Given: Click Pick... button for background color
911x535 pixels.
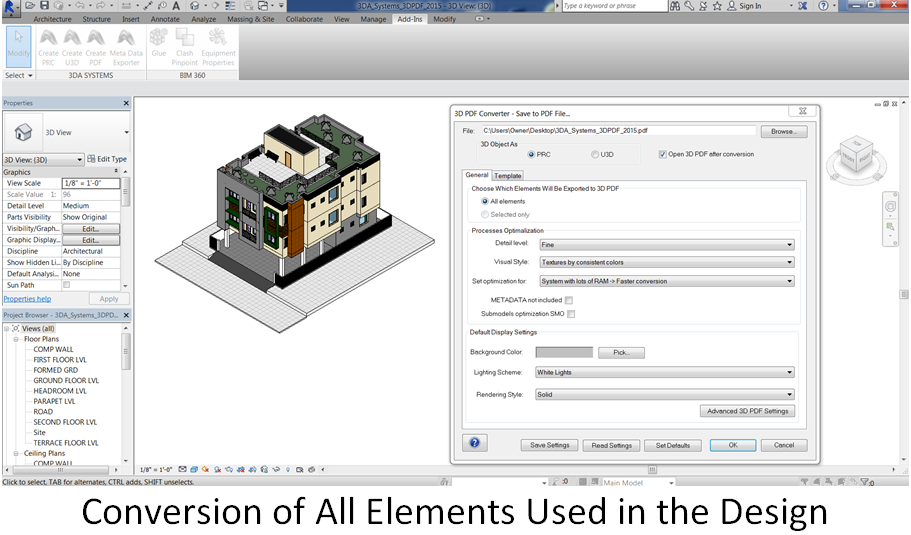Looking at the screenshot, I should click(x=621, y=353).
